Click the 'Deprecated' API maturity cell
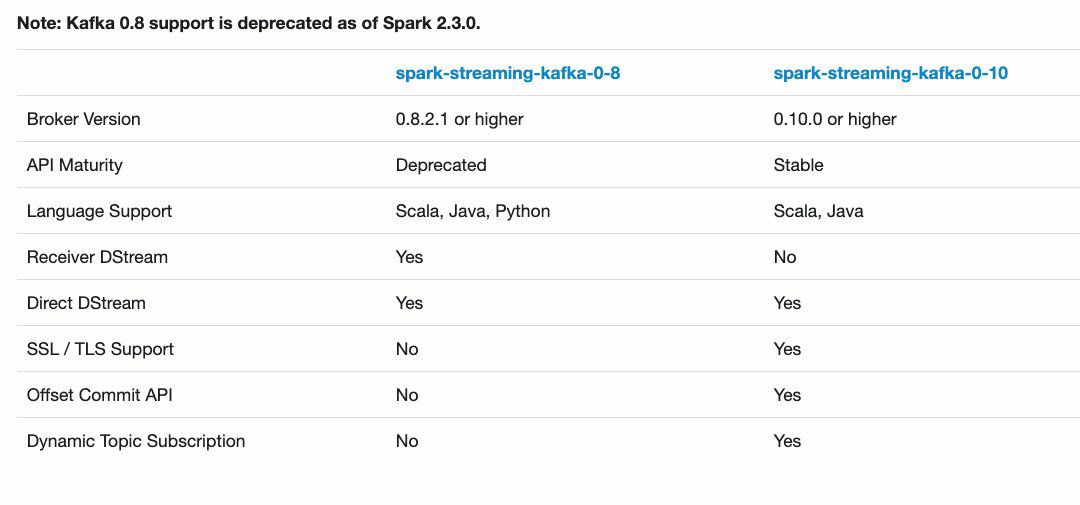This screenshot has height=505, width=1080. tap(441, 165)
